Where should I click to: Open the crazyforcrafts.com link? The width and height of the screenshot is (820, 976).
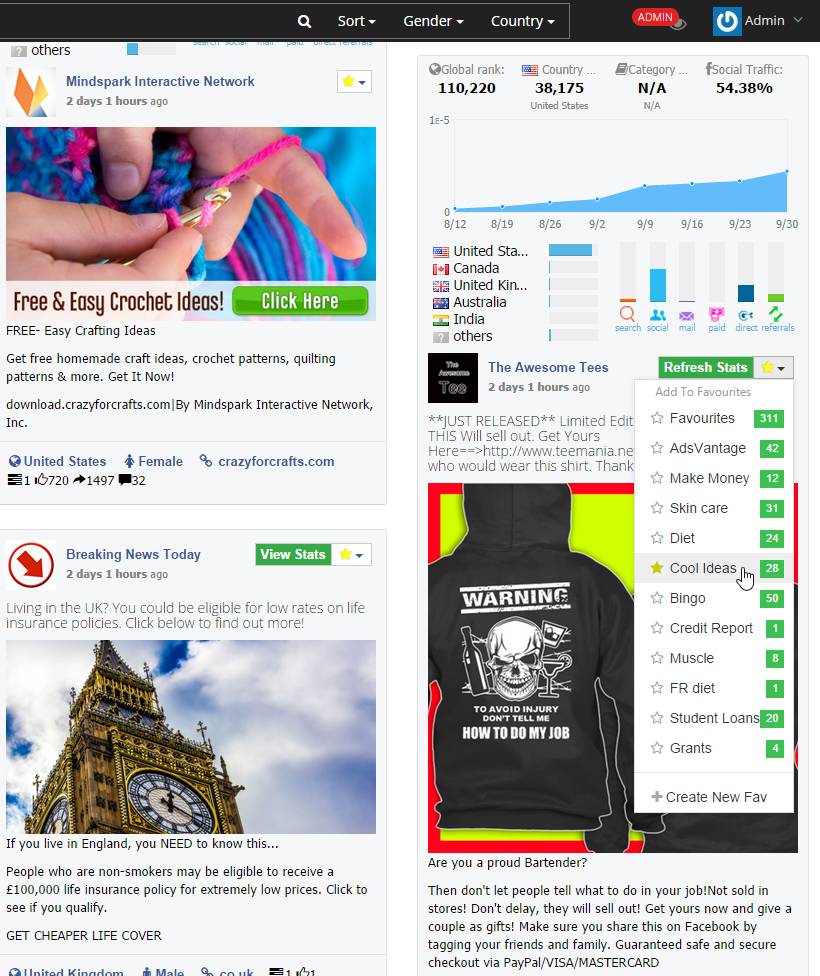click(x=276, y=461)
